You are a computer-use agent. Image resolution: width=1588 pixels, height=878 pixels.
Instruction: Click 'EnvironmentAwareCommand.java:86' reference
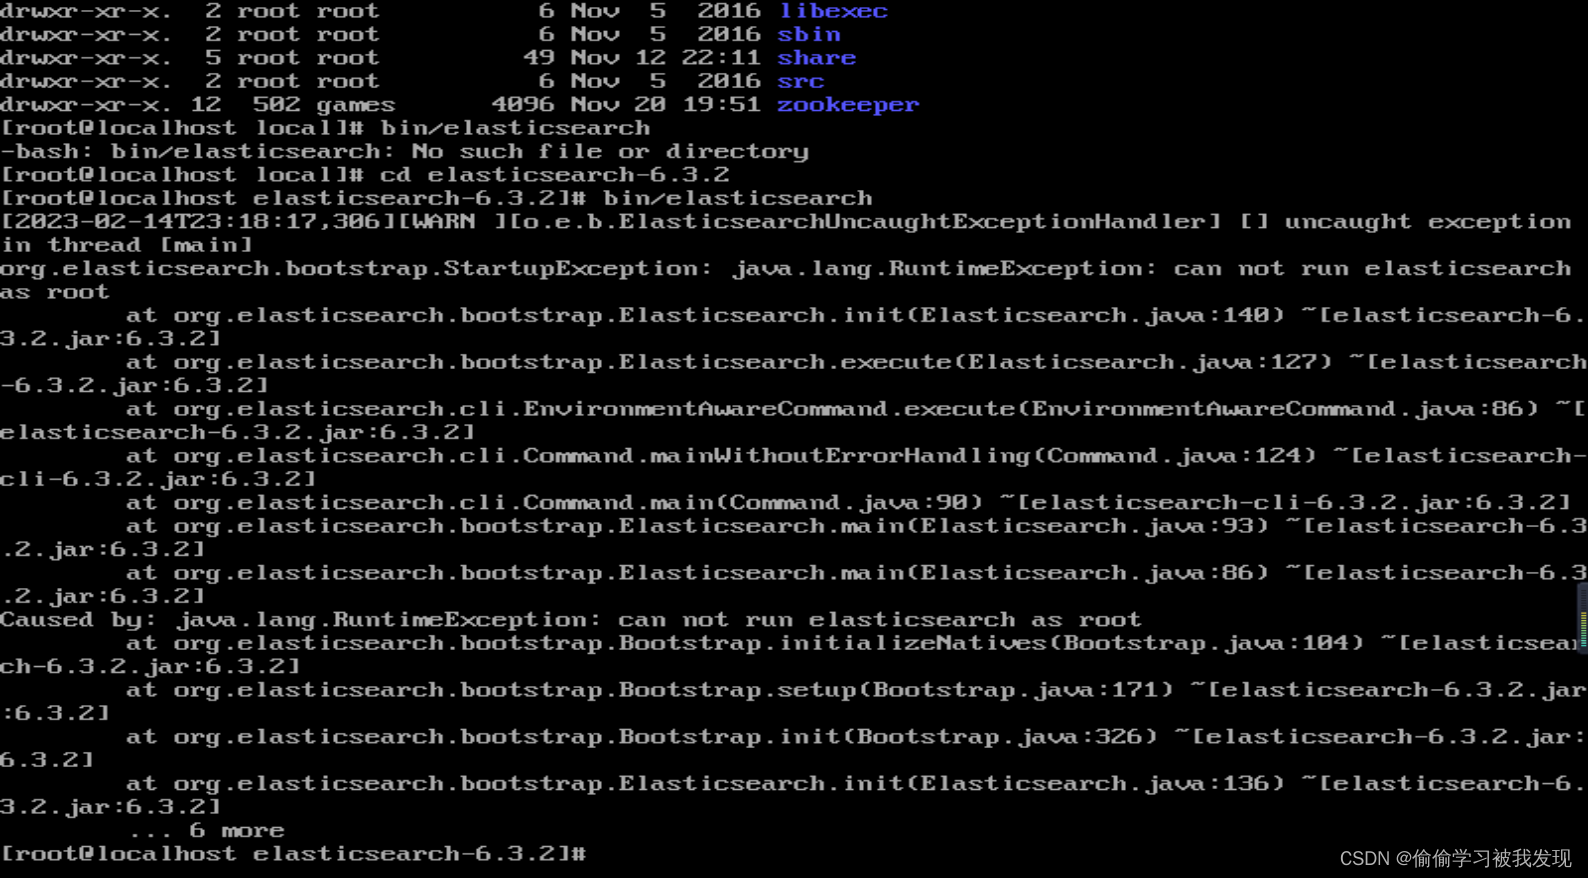pyautogui.click(x=1277, y=409)
